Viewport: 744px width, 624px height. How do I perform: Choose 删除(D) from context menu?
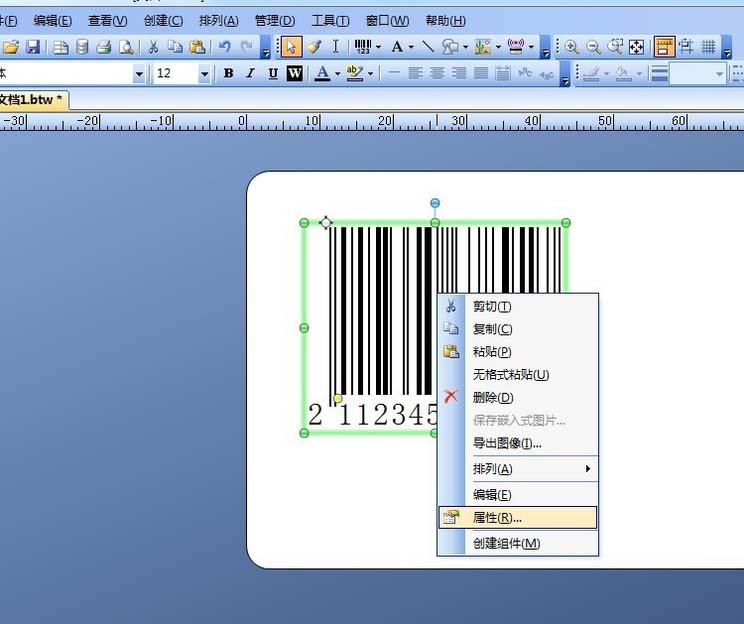click(x=518, y=397)
